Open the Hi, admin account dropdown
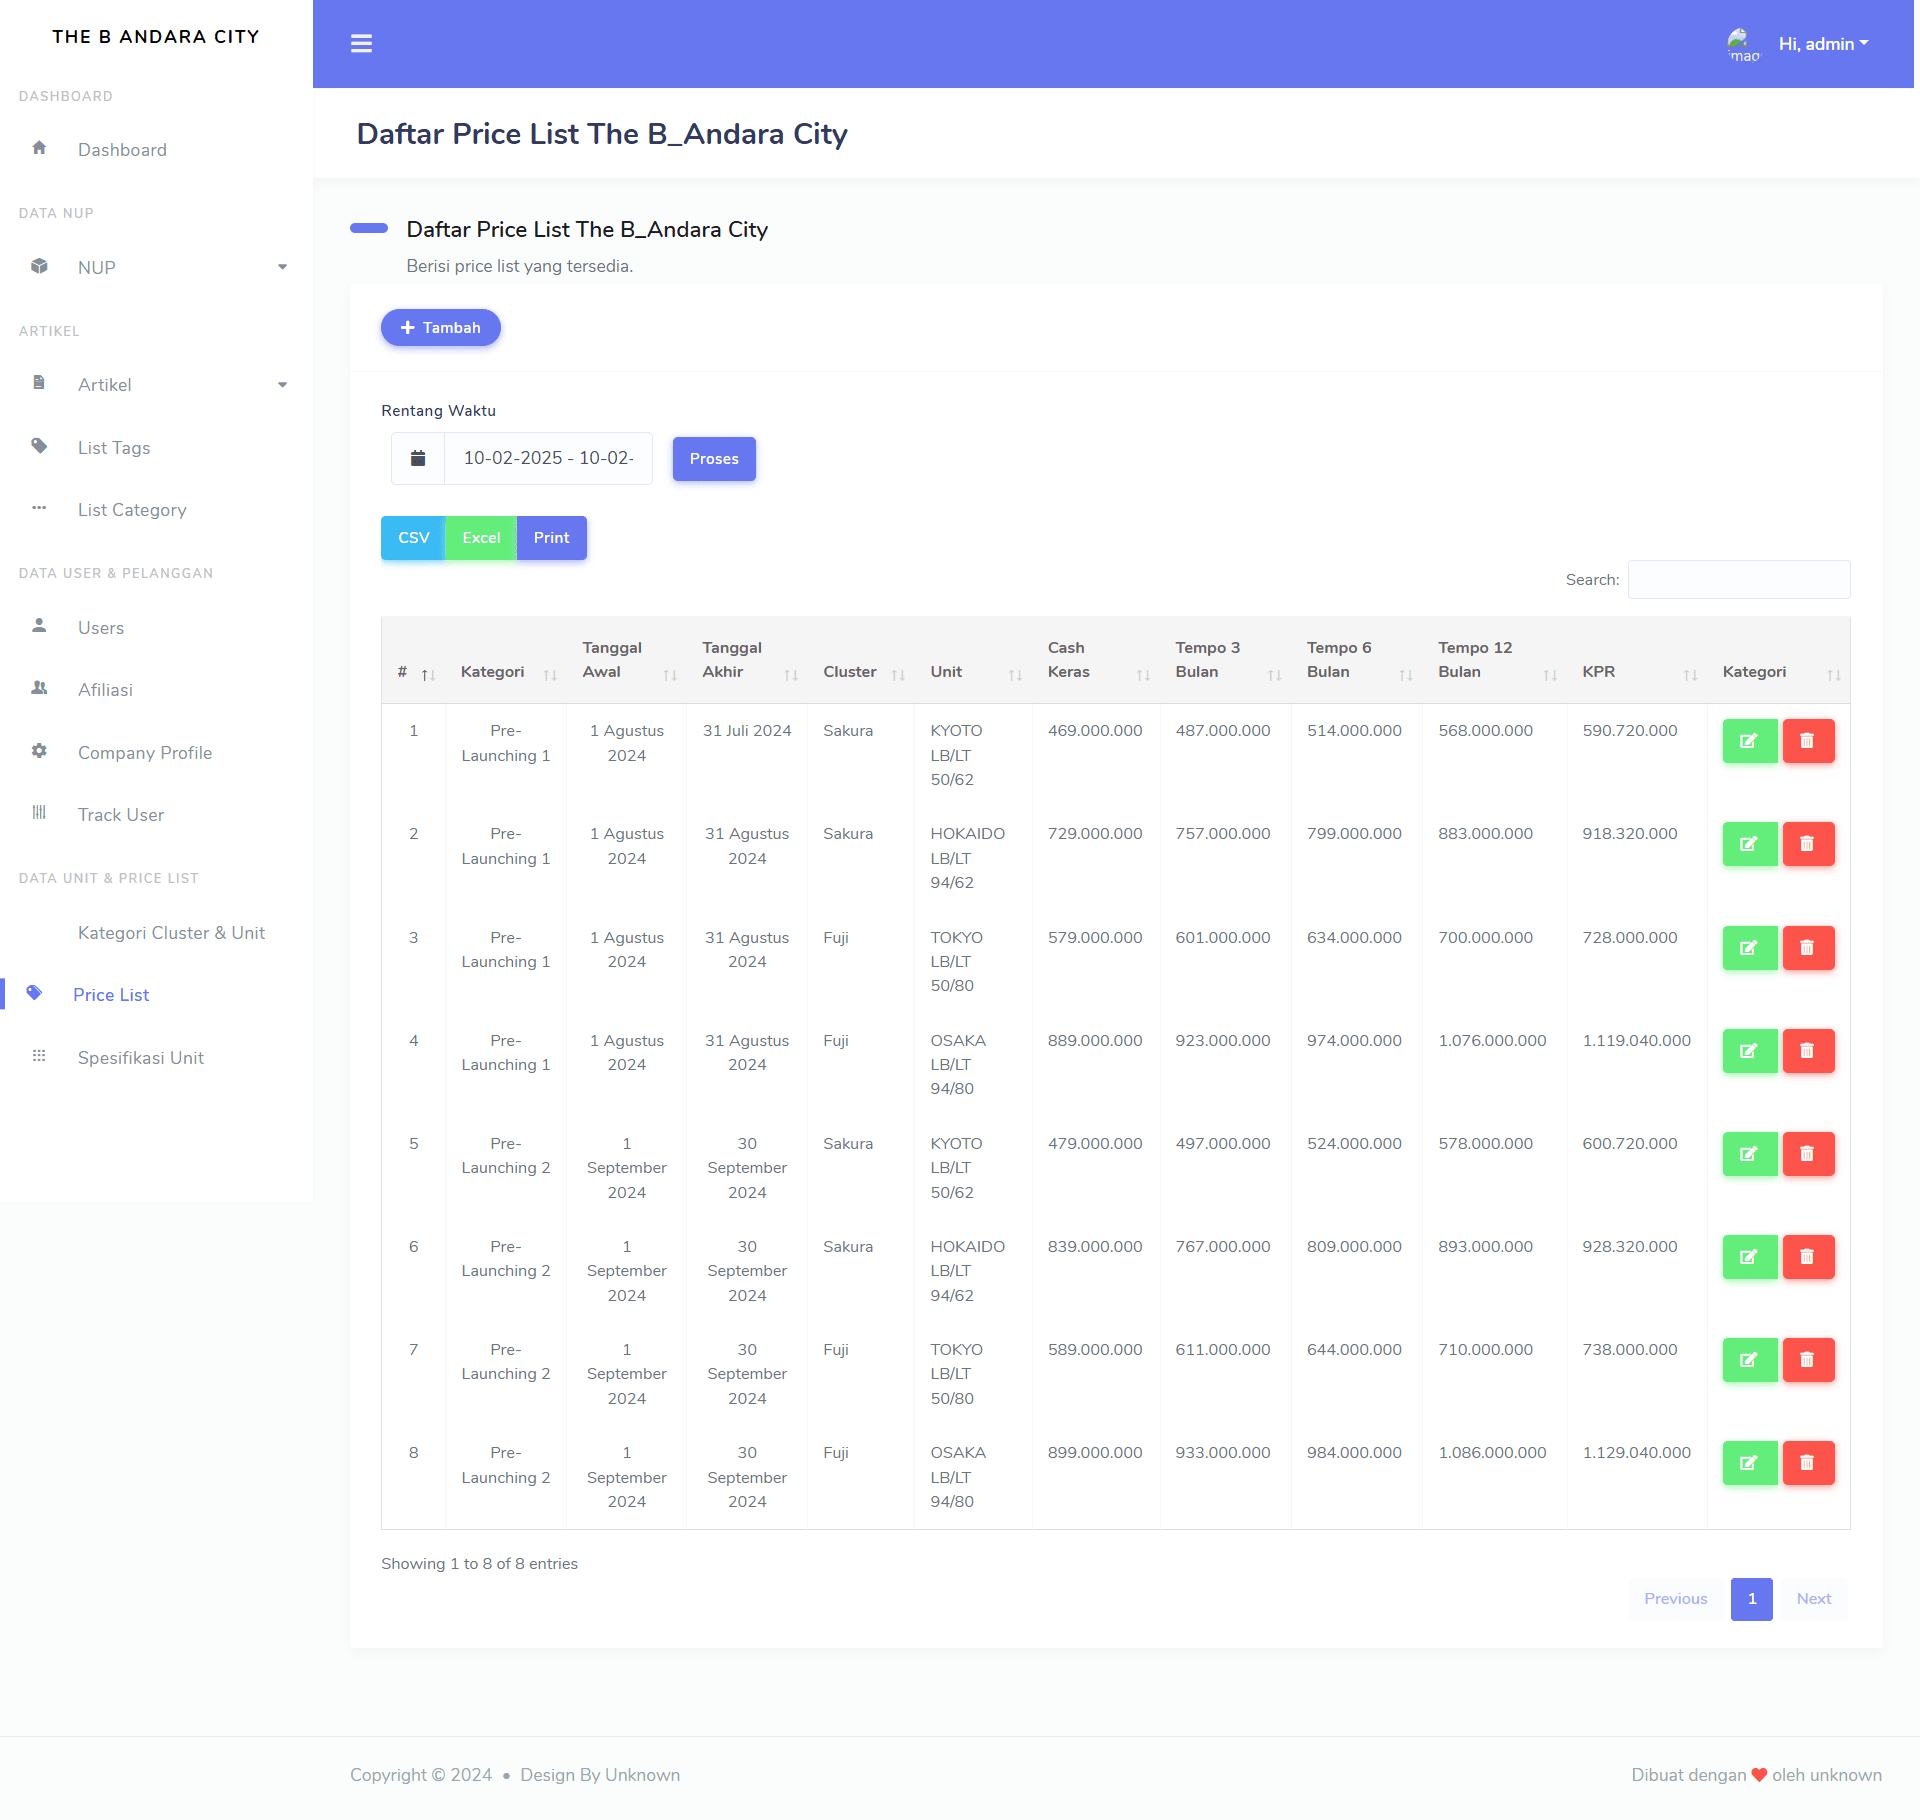Image resolution: width=1920 pixels, height=1820 pixels. coord(1823,43)
